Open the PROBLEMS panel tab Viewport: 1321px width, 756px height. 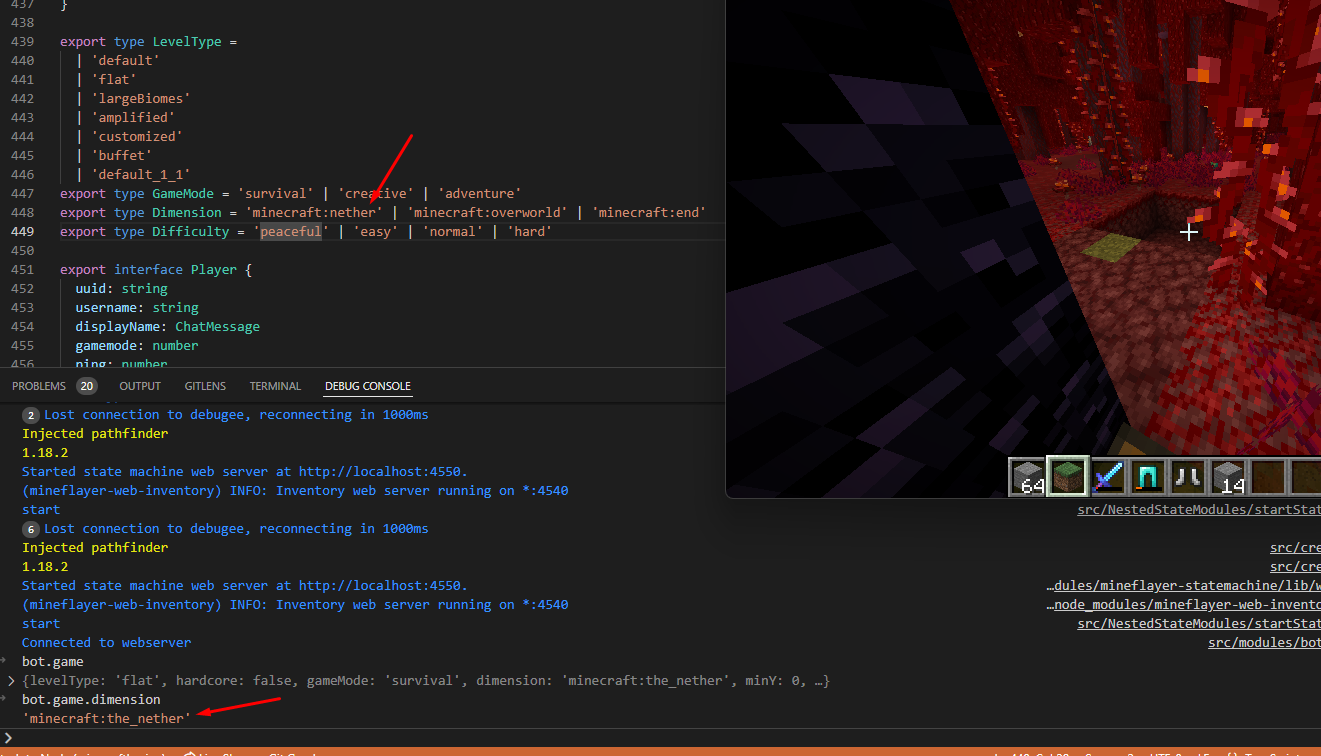[39, 386]
